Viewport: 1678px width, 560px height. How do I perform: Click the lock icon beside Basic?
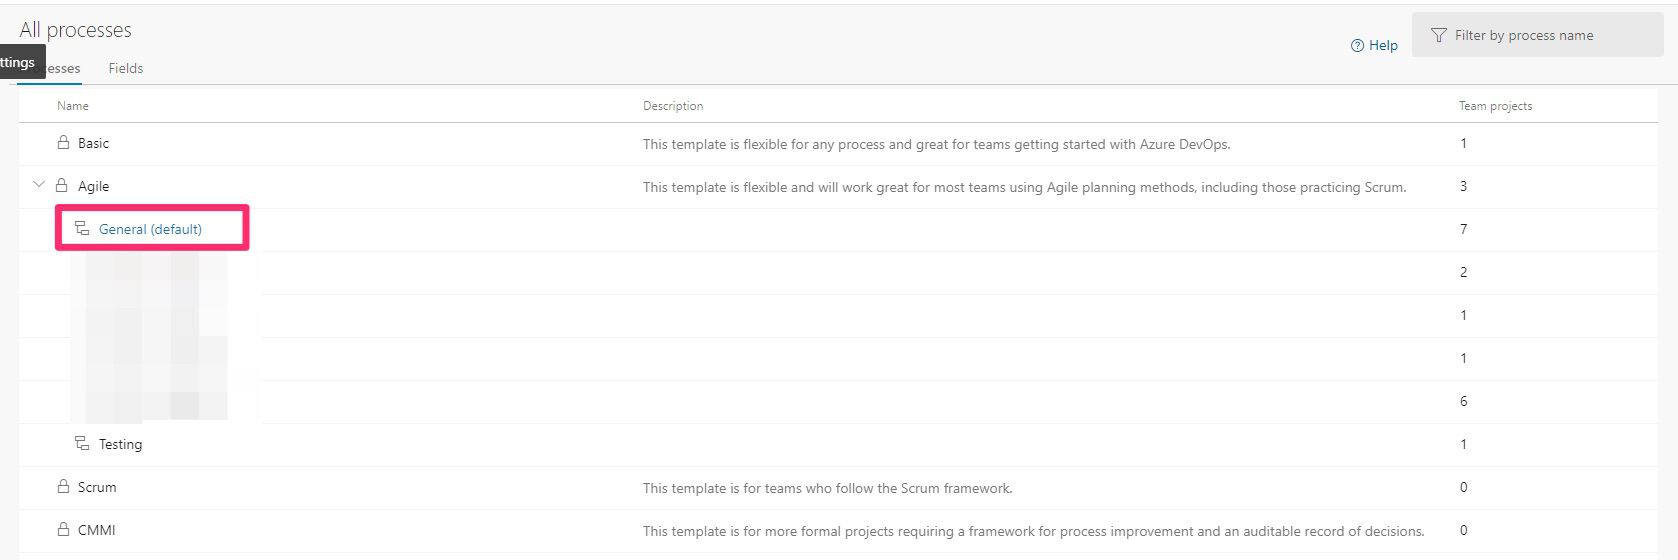pos(64,143)
